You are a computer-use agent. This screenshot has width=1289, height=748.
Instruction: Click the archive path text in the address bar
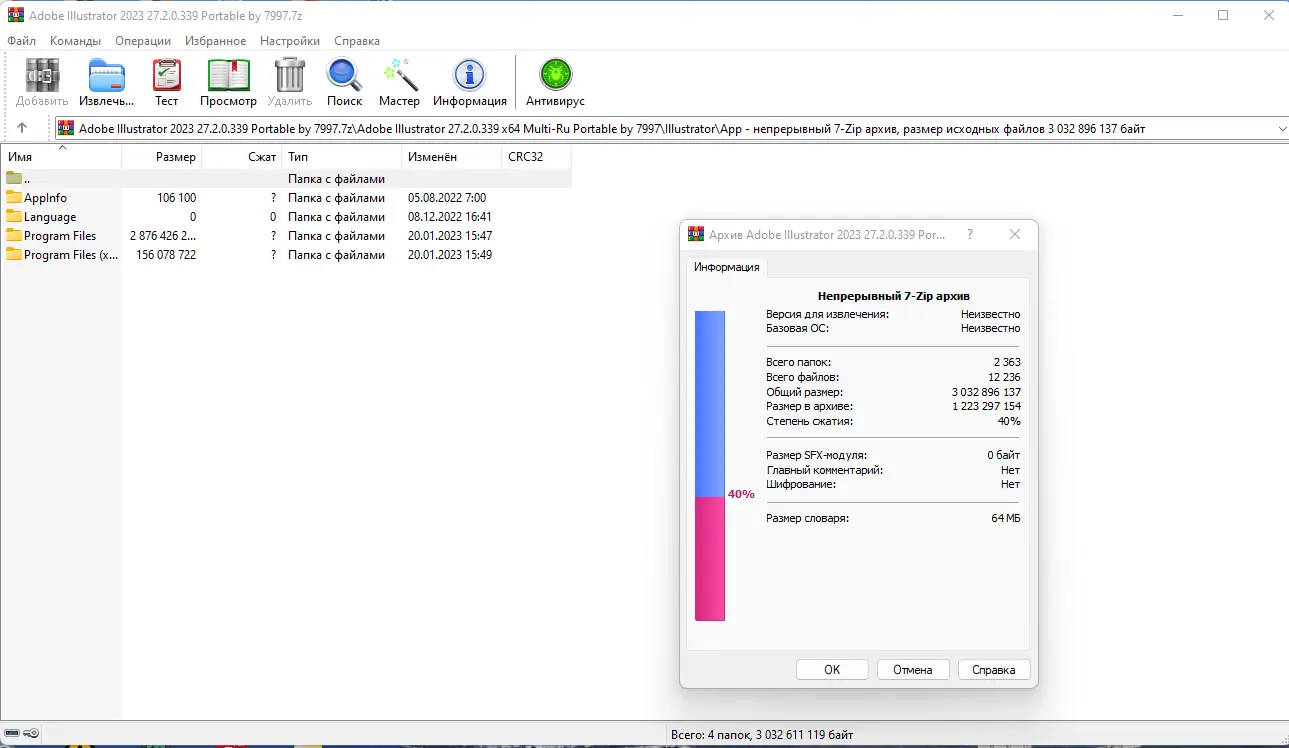[x=612, y=128]
